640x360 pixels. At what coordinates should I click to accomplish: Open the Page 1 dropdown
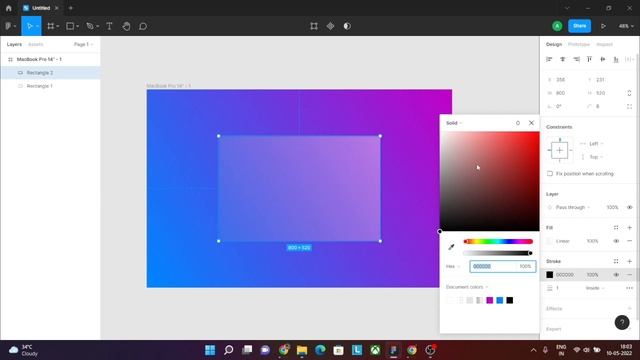coord(83,44)
